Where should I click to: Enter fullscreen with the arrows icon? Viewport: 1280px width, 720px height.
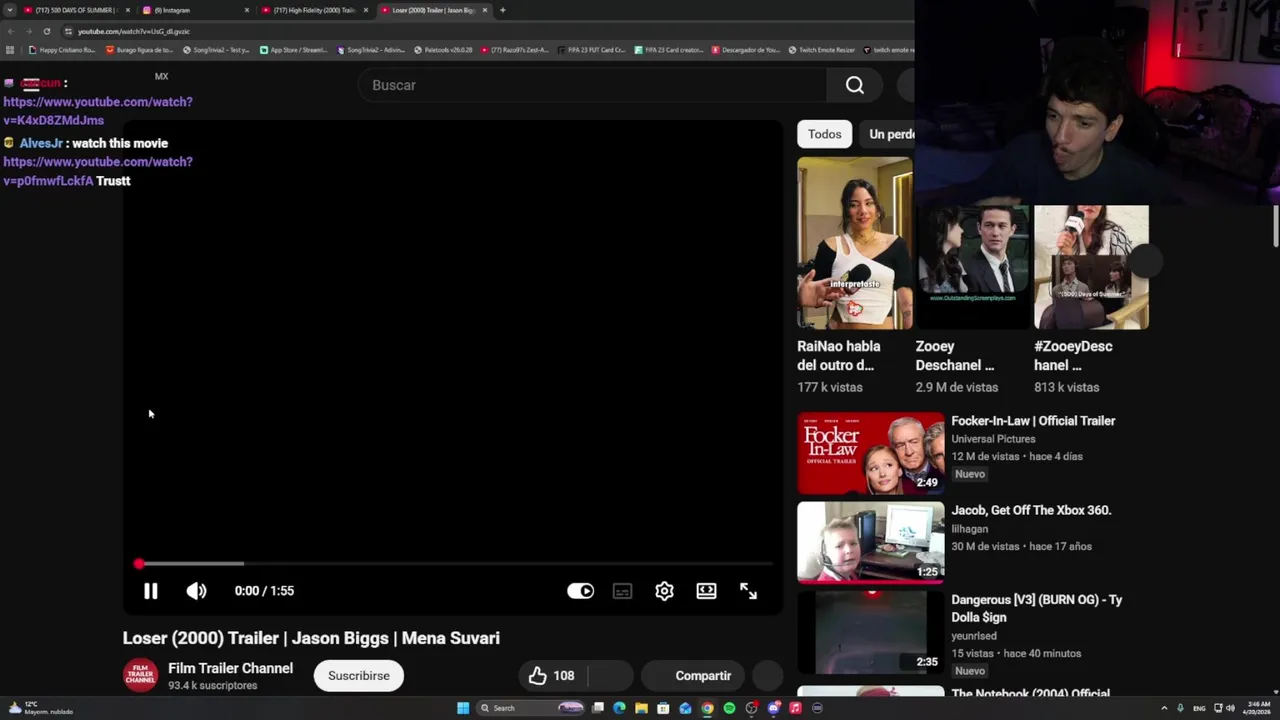[748, 591]
